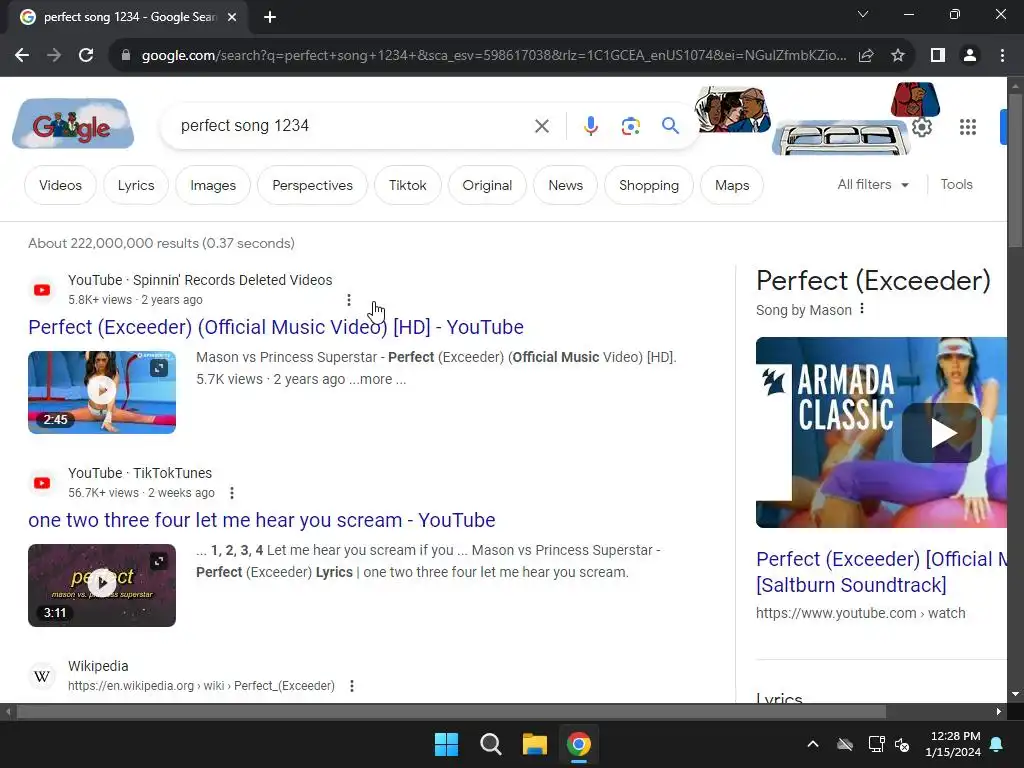Open Google quick settings gear
The image size is (1024, 768).
pyautogui.click(x=921, y=127)
